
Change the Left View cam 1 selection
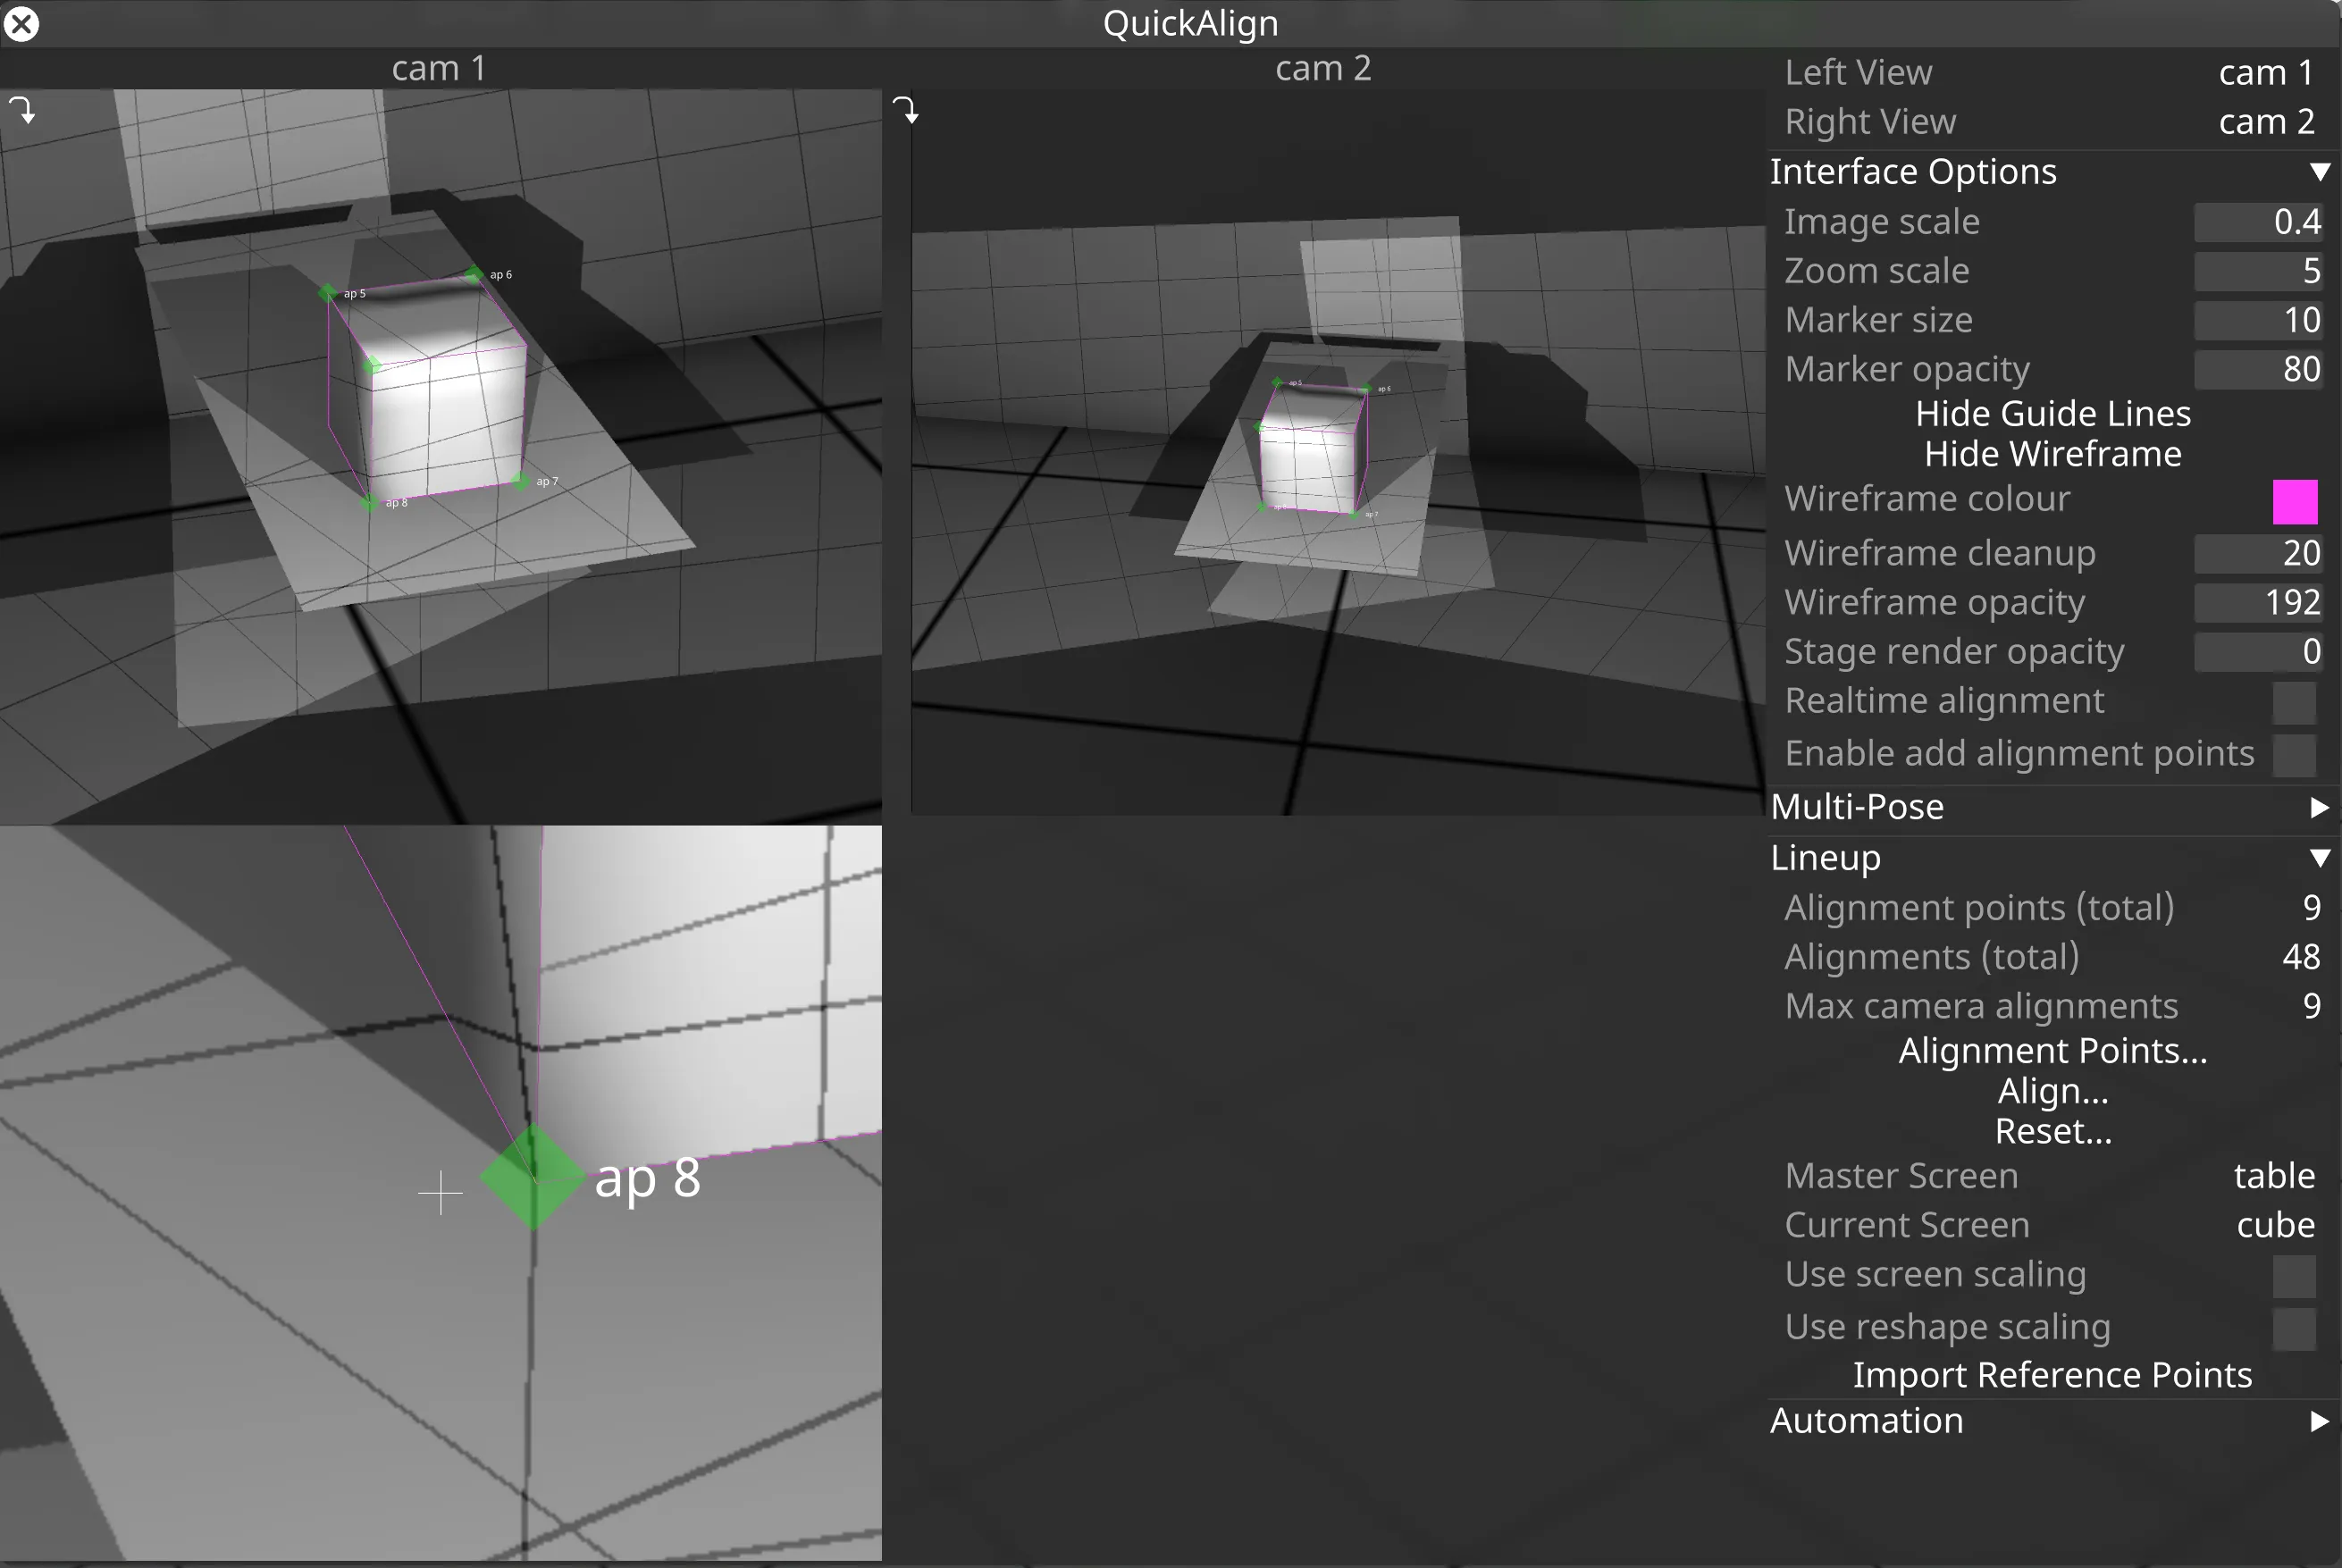2265,73
